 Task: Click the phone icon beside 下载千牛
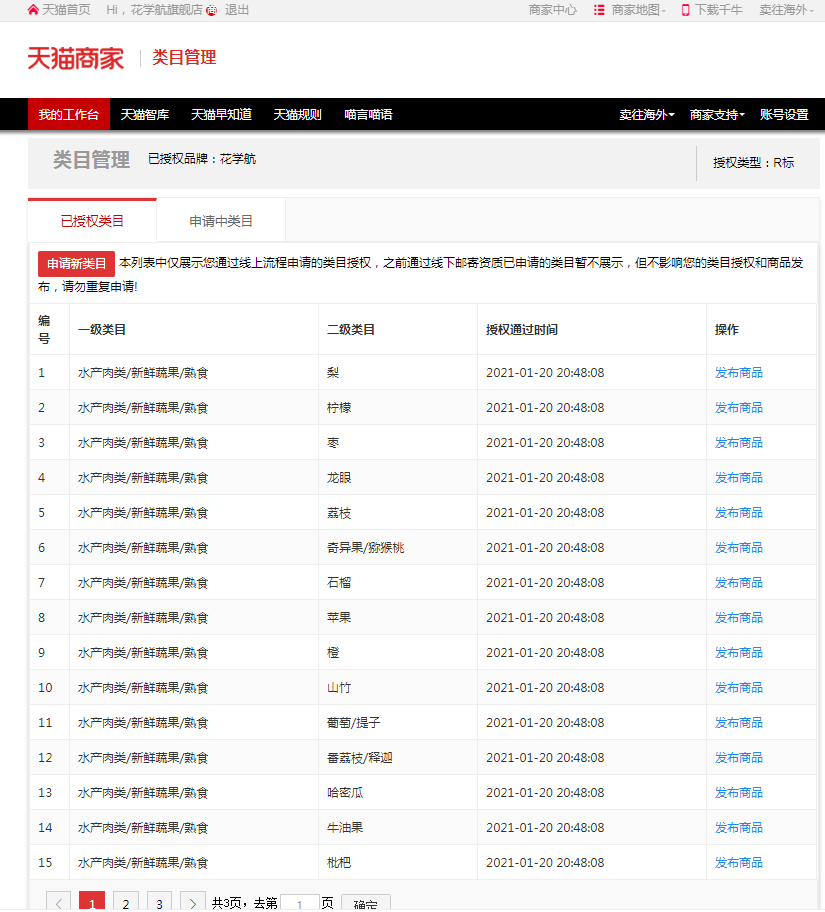click(x=685, y=10)
